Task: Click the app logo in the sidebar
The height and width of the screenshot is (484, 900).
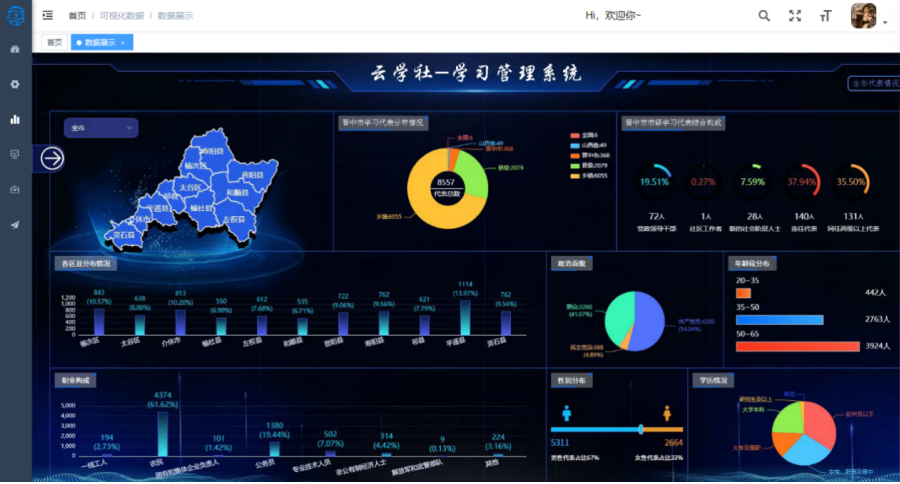Action: 15,16
